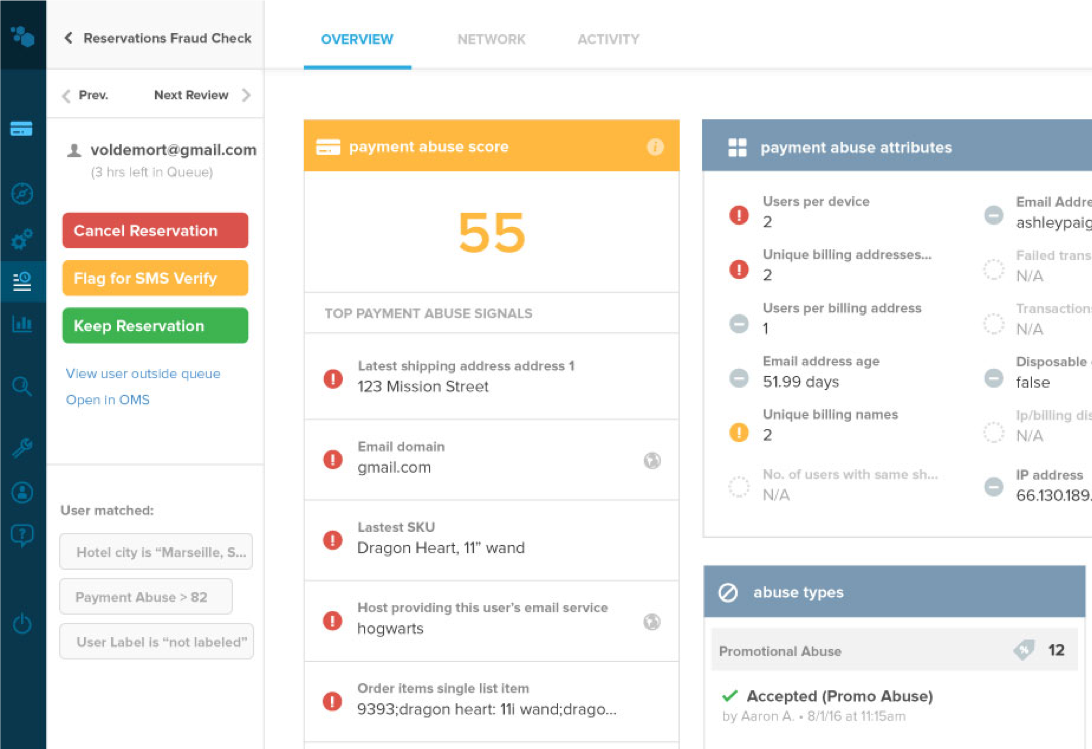
Task: Click the globe icon beside hogwarts host
Action: 652,622
